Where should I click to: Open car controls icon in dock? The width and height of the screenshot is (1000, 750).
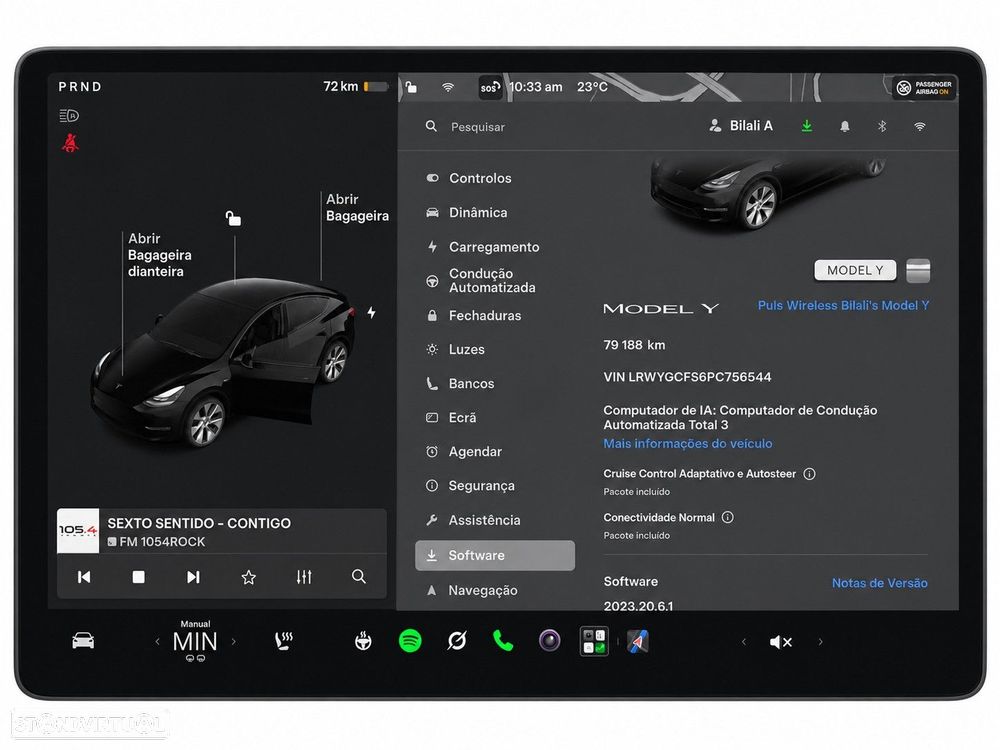tap(83, 640)
